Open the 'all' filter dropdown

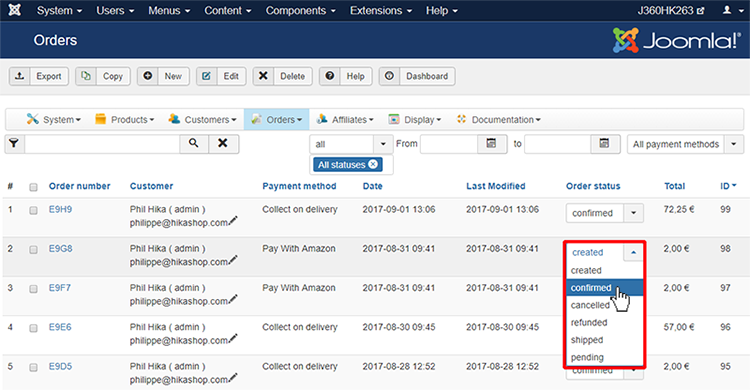(351, 144)
